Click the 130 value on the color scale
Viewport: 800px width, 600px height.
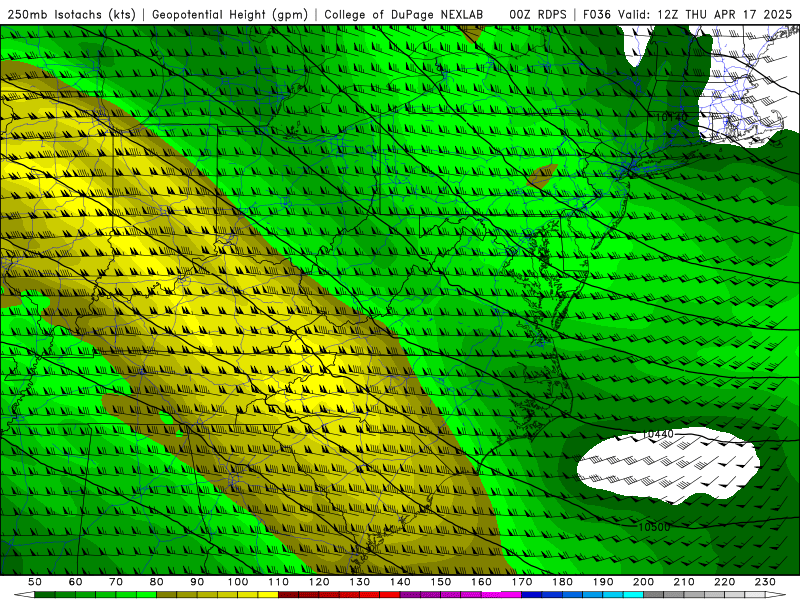[x=360, y=582]
